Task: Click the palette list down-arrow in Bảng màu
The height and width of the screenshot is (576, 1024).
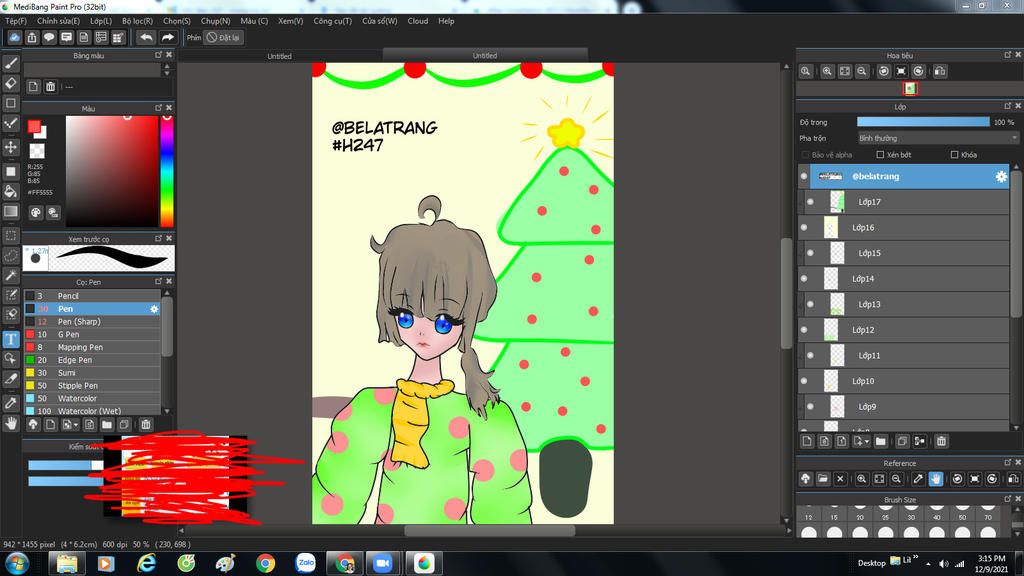Action: [167, 72]
